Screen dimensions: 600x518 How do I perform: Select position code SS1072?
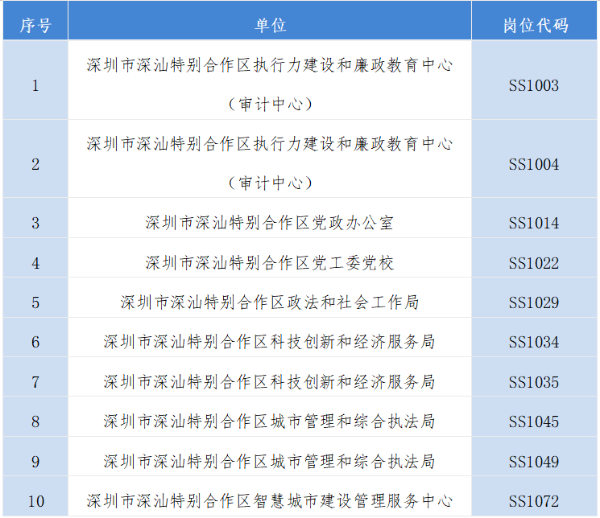[x=534, y=501]
